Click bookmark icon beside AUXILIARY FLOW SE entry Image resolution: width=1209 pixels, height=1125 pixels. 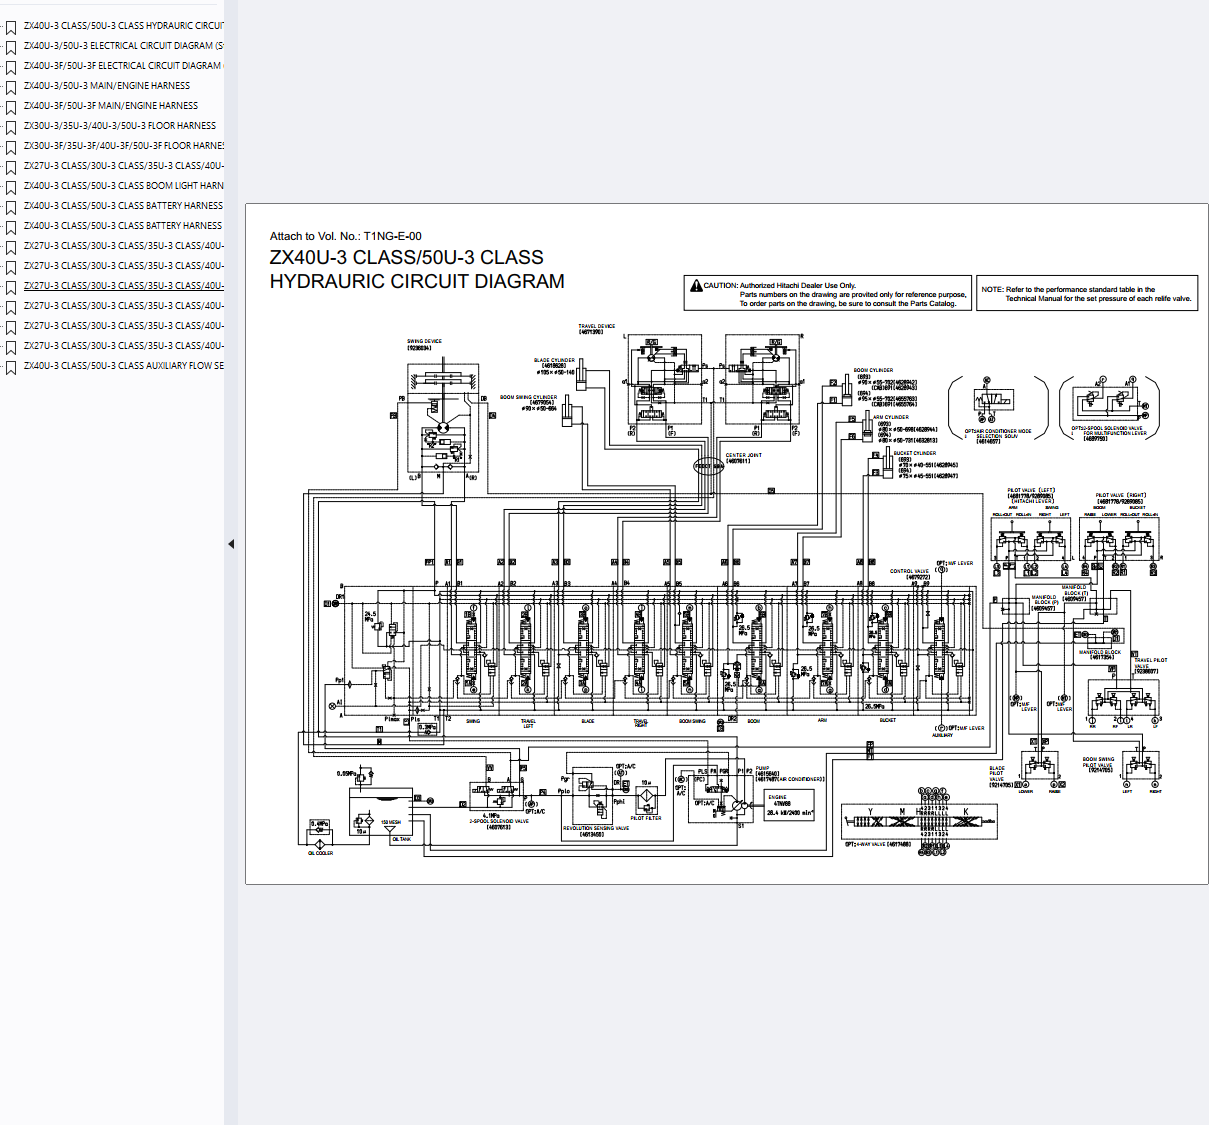tap(11, 367)
